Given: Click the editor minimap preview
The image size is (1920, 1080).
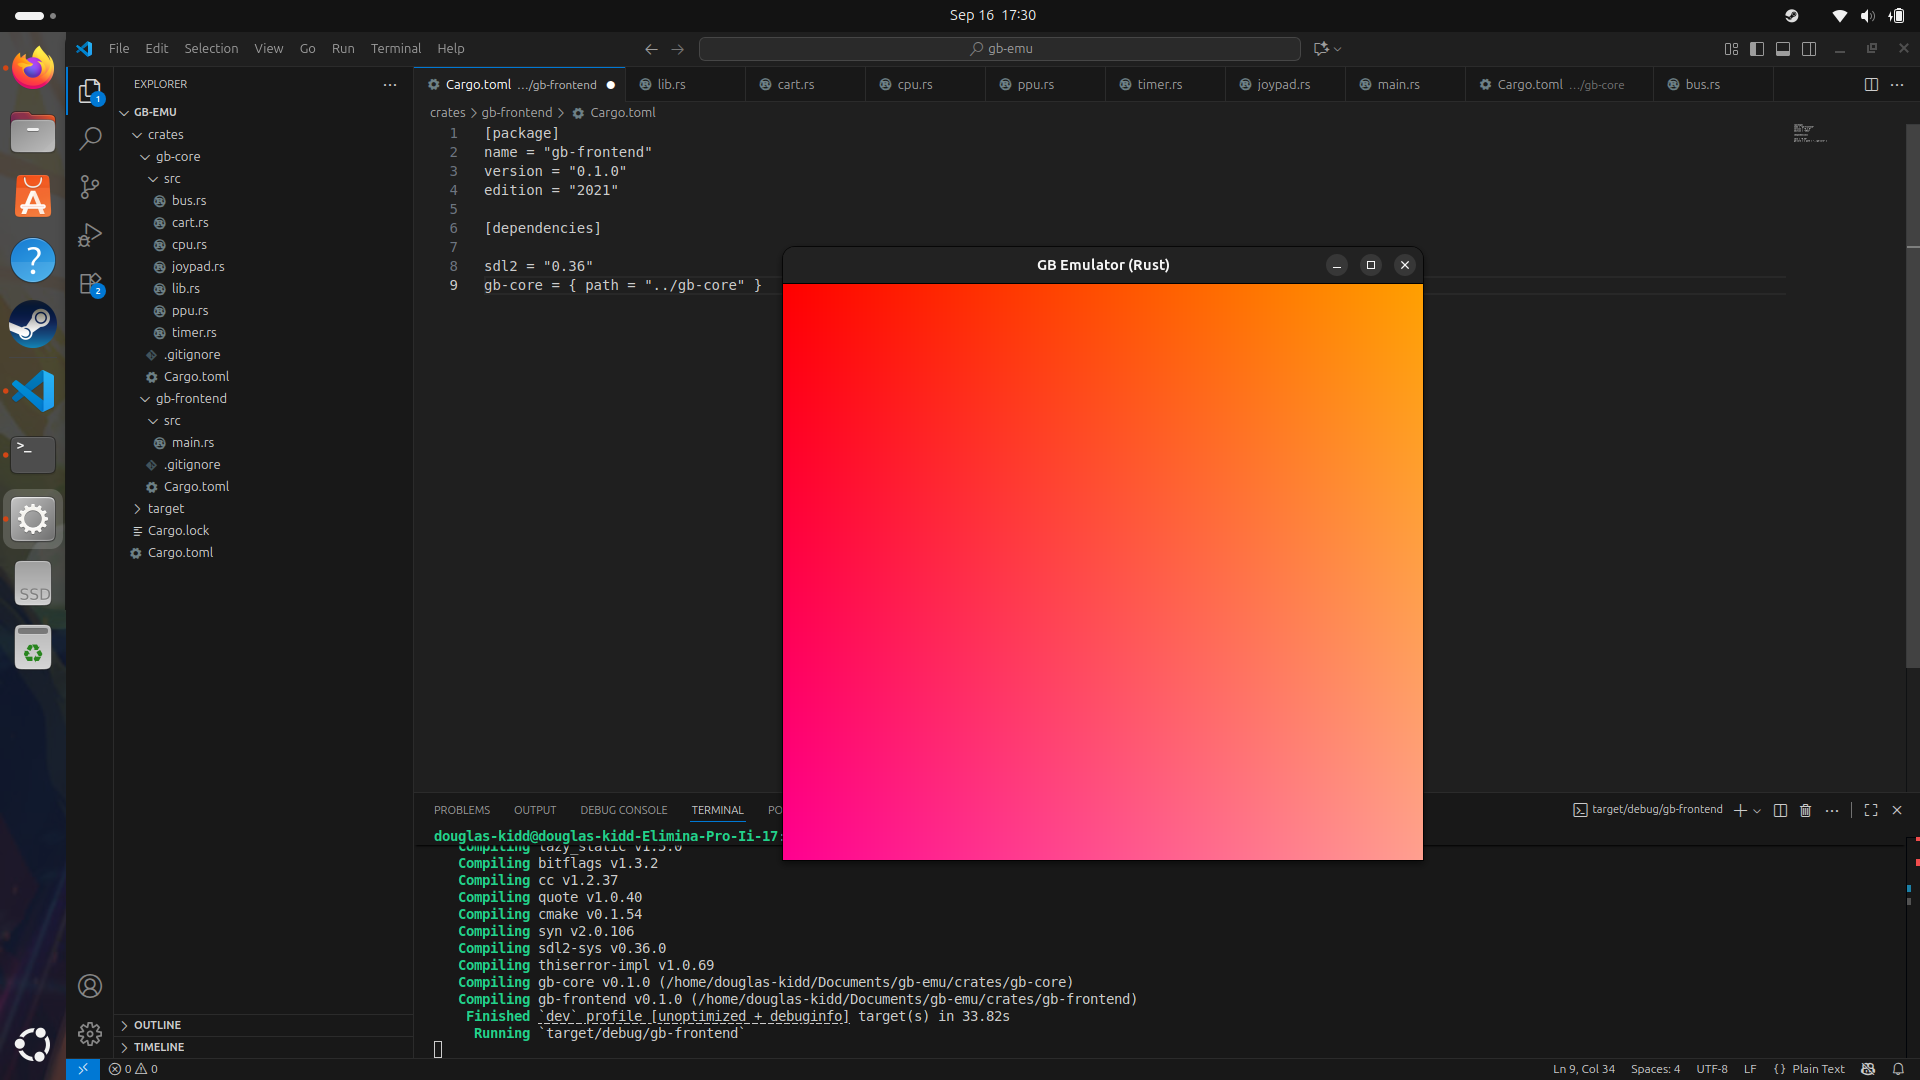Looking at the screenshot, I should click(1809, 133).
